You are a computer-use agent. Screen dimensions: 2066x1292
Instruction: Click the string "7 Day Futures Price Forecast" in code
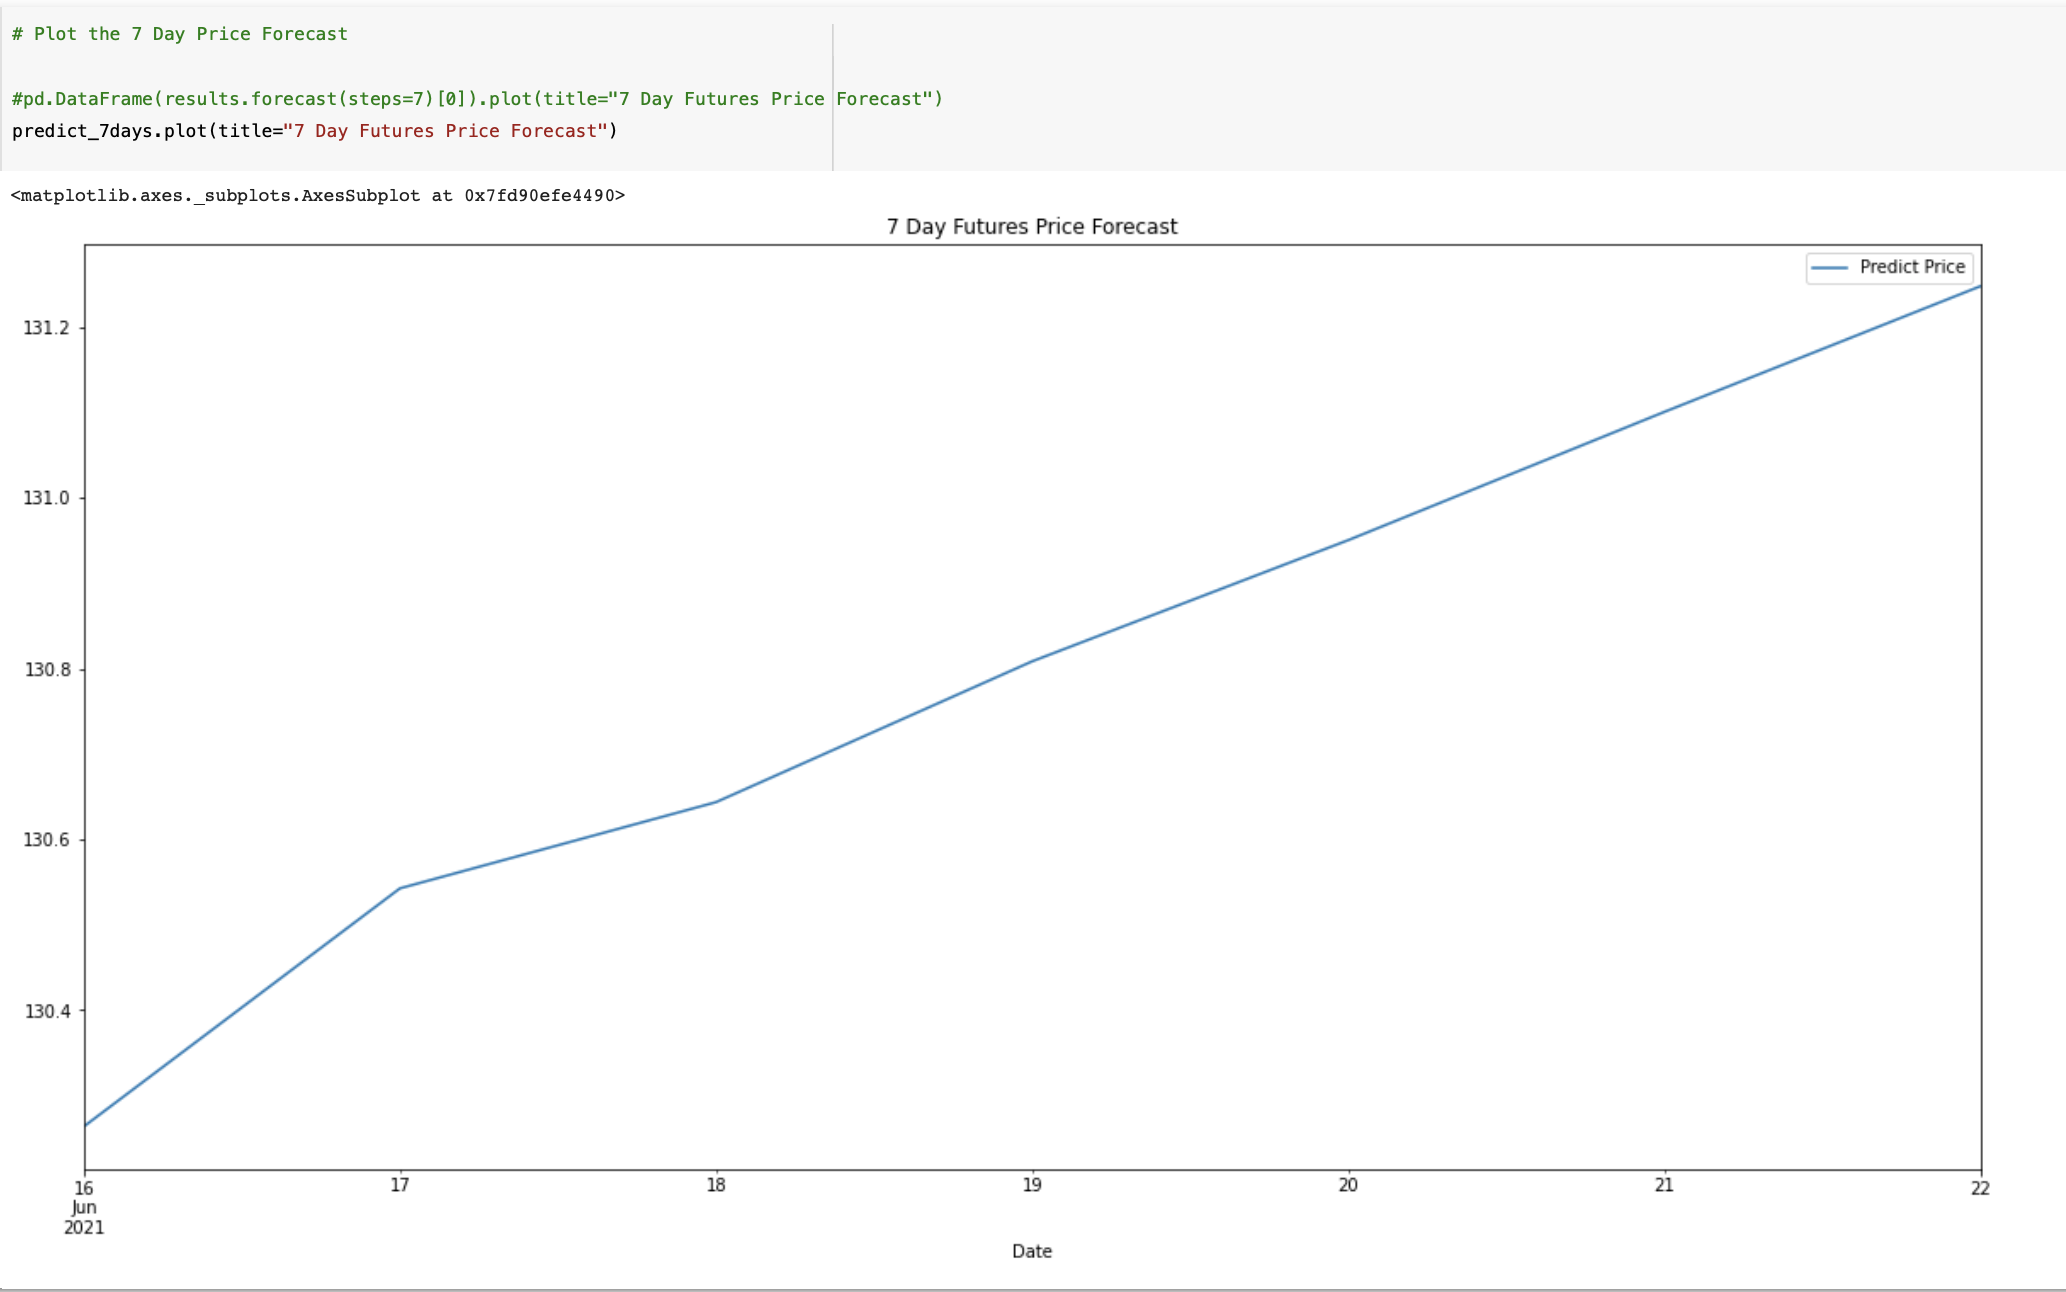point(448,130)
